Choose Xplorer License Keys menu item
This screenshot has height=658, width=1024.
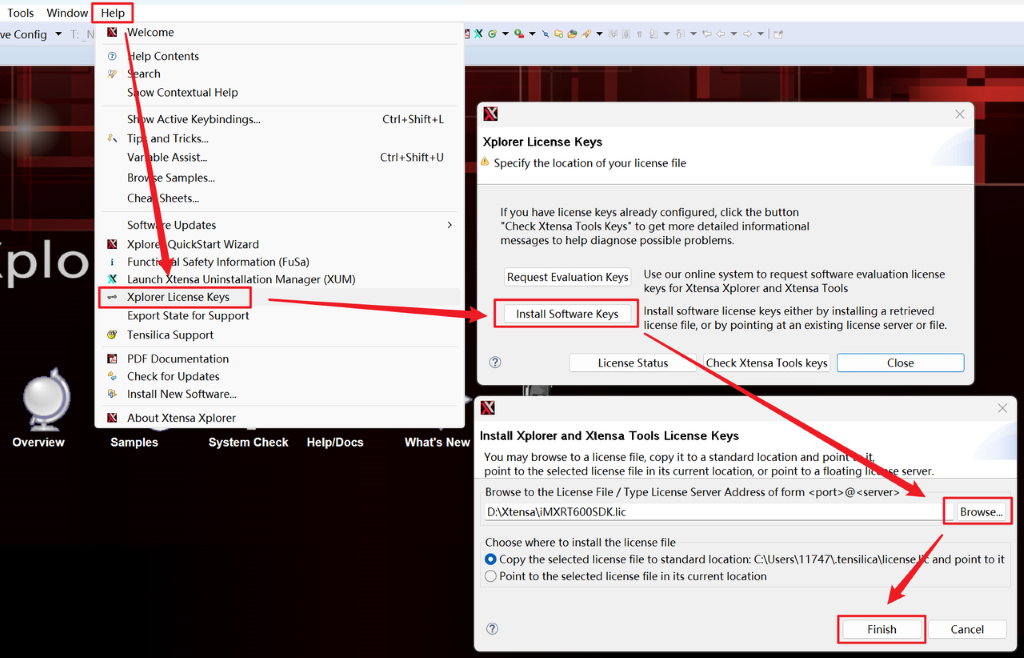178,297
